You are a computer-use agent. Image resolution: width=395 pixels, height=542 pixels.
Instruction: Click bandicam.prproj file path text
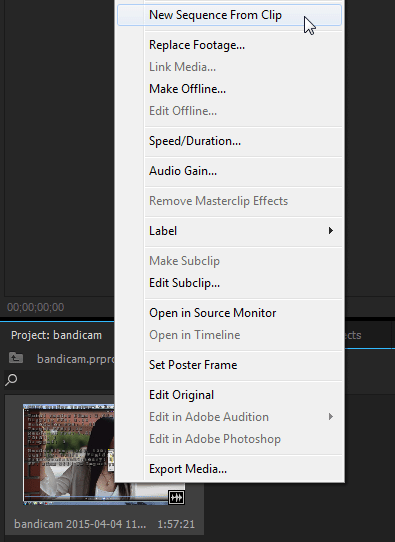pos(75,359)
